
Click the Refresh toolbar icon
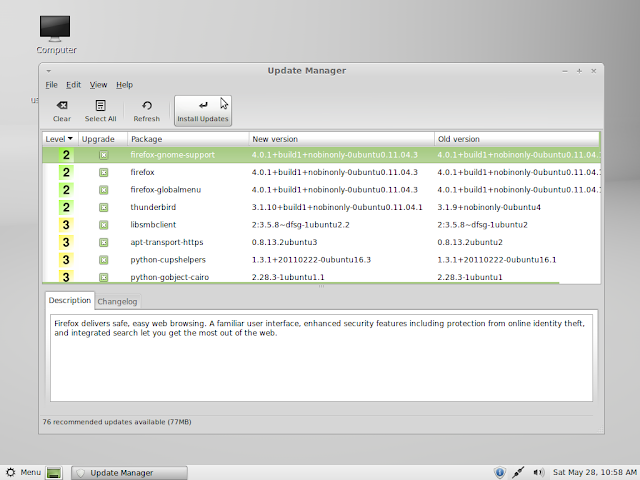147,111
